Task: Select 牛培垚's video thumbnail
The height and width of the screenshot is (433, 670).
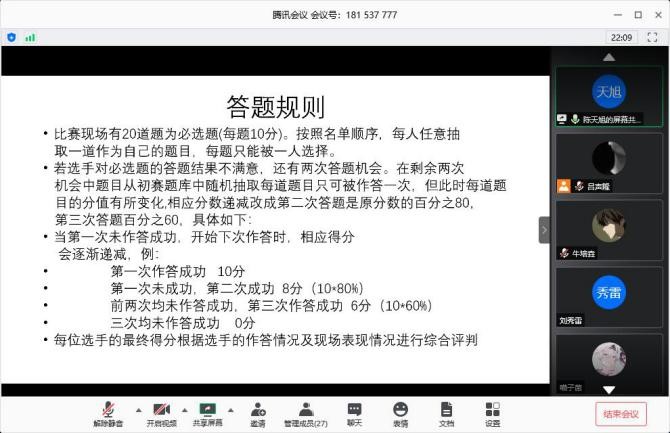Action: [x=609, y=230]
